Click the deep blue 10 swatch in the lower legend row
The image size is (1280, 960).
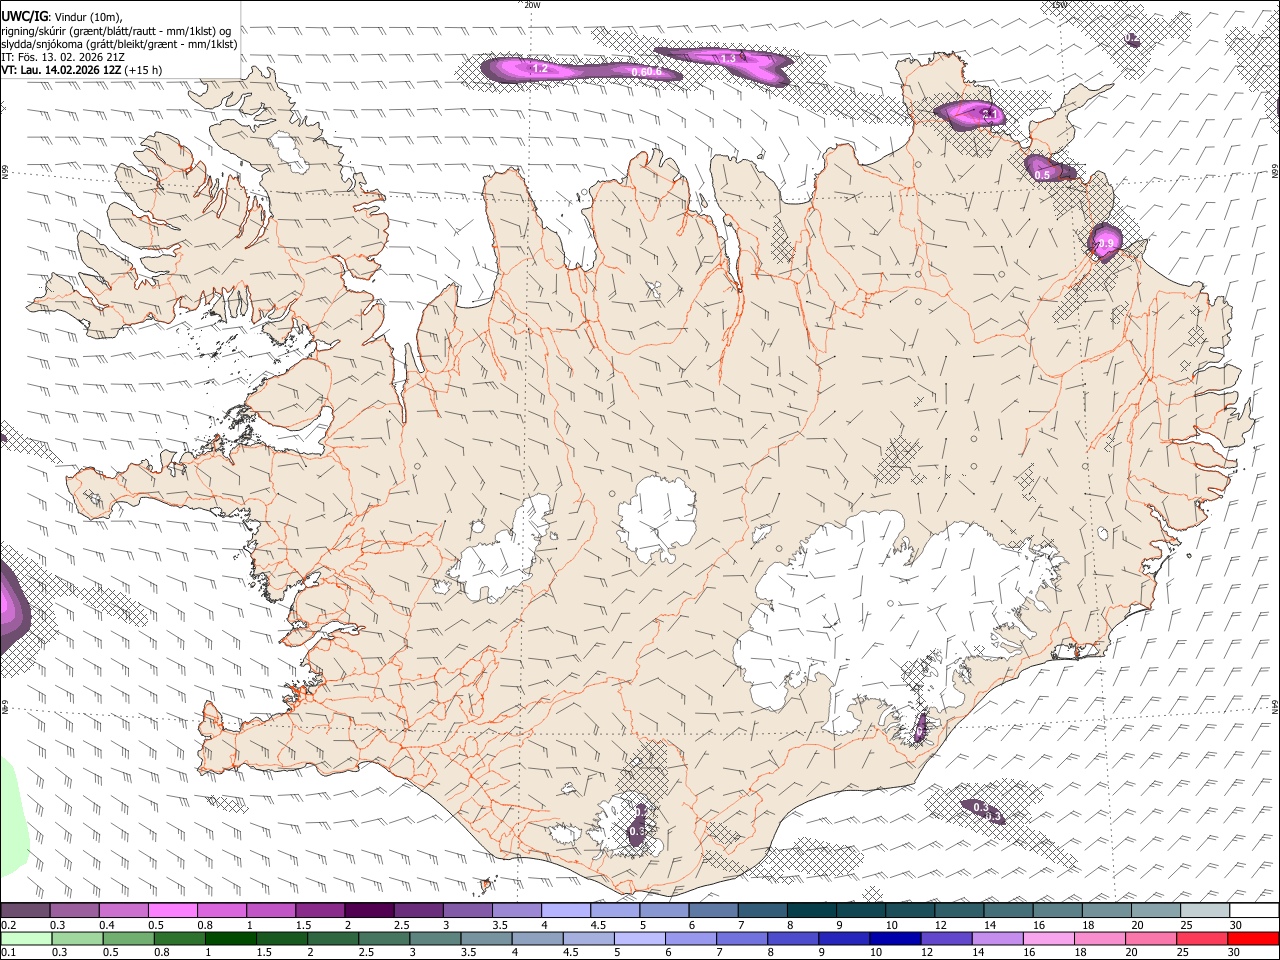click(x=895, y=938)
